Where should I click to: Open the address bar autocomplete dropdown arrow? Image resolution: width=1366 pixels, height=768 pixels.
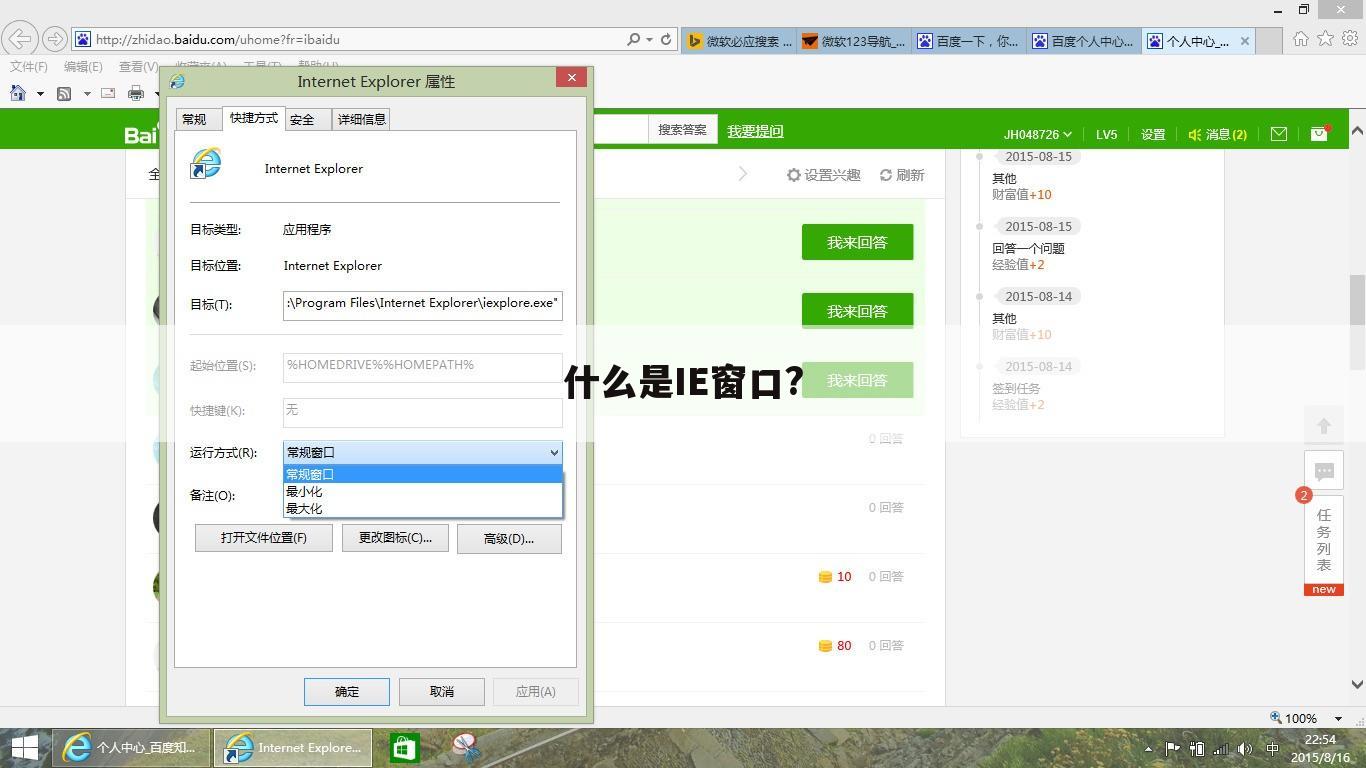click(650, 40)
